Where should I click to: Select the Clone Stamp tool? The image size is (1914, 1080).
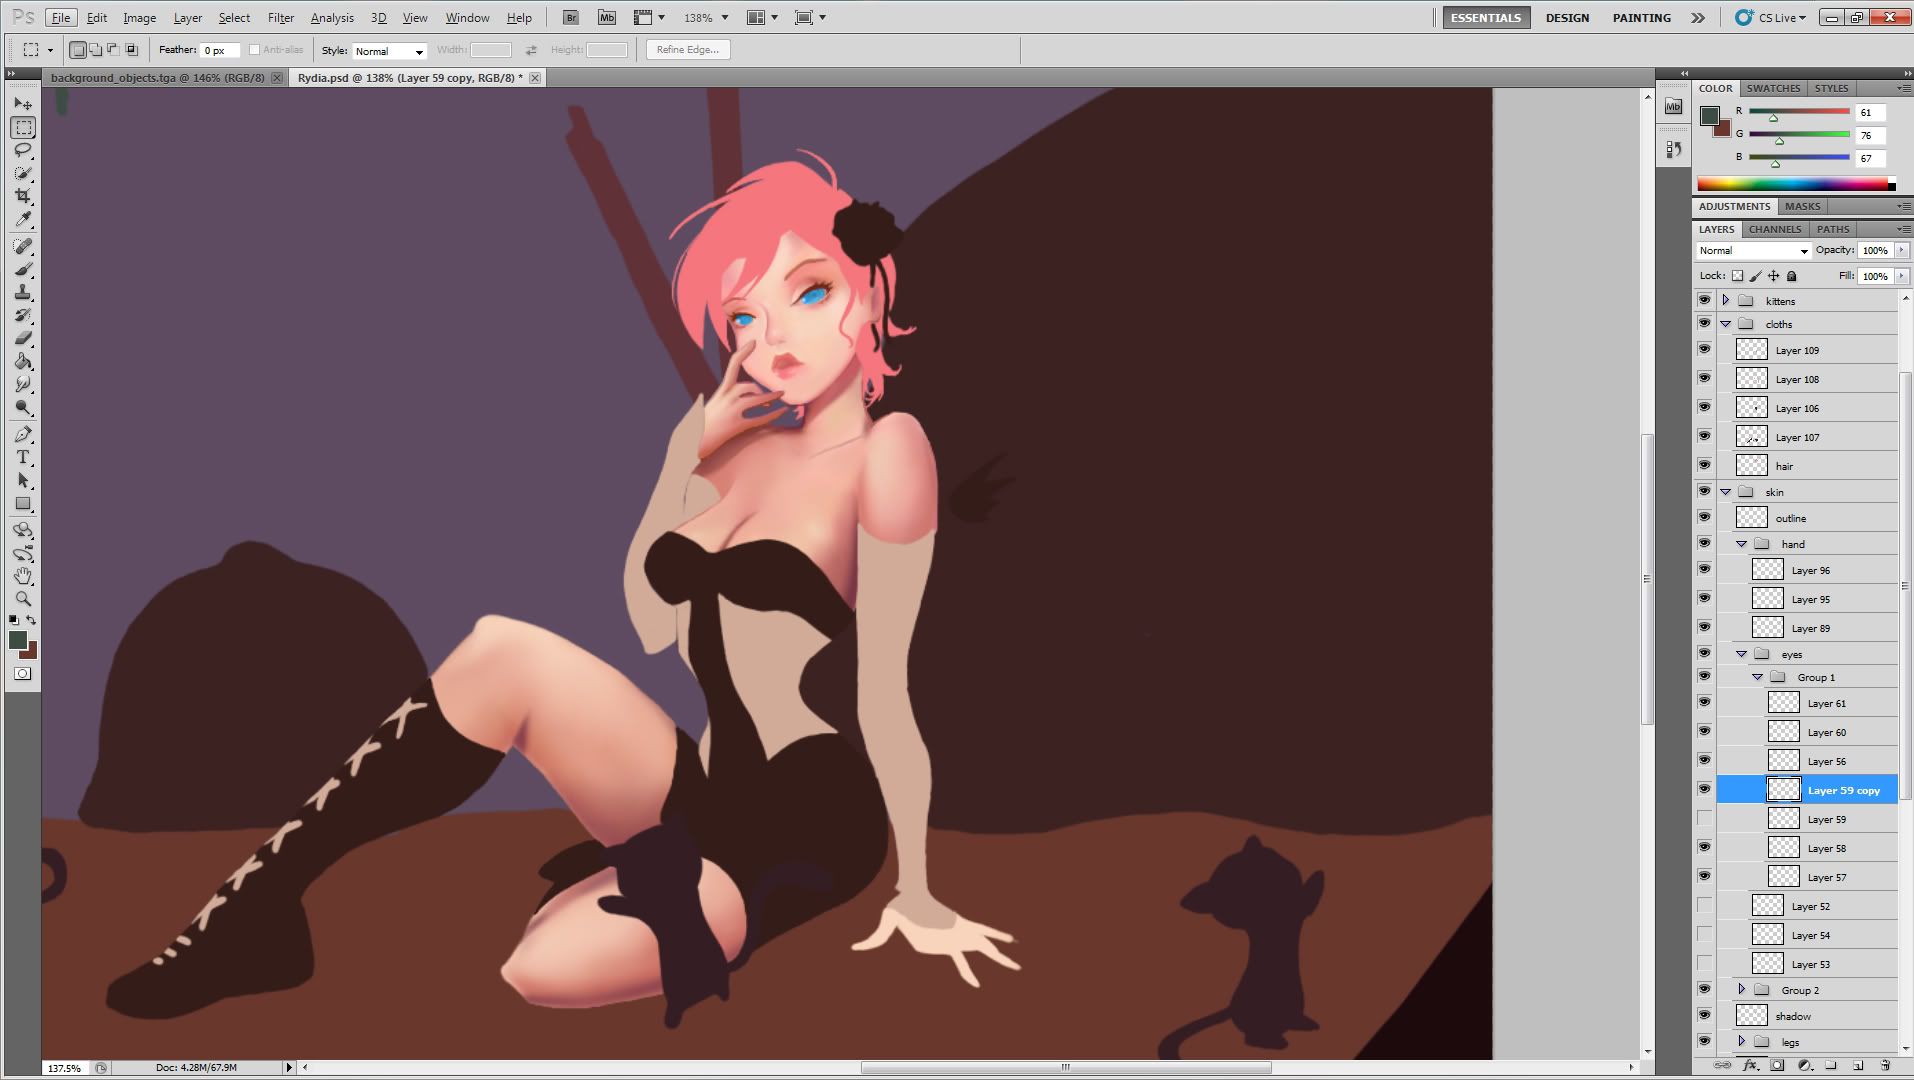click(x=23, y=292)
